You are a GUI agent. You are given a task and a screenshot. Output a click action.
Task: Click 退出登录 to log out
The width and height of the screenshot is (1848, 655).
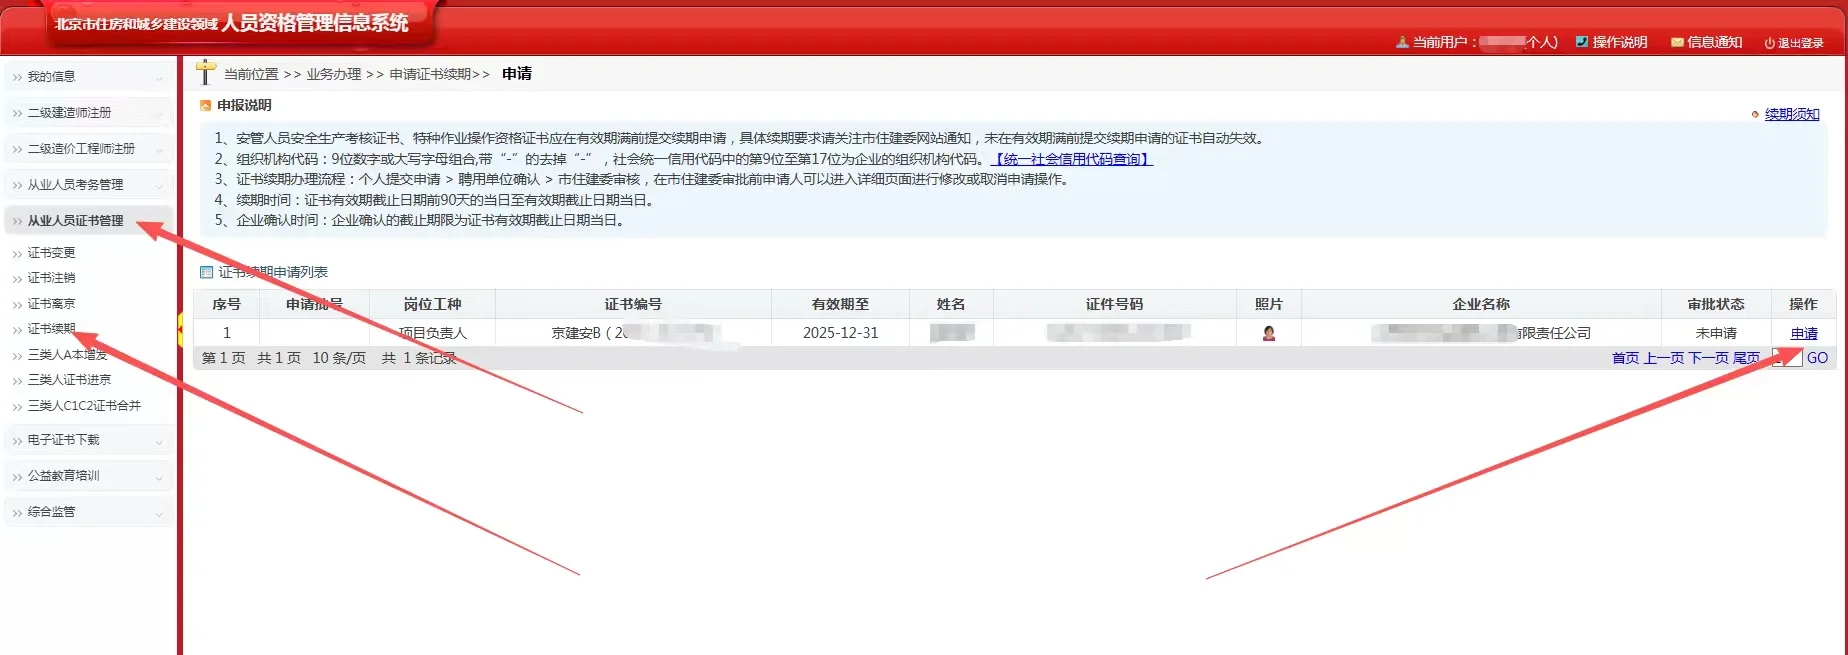coord(1800,43)
